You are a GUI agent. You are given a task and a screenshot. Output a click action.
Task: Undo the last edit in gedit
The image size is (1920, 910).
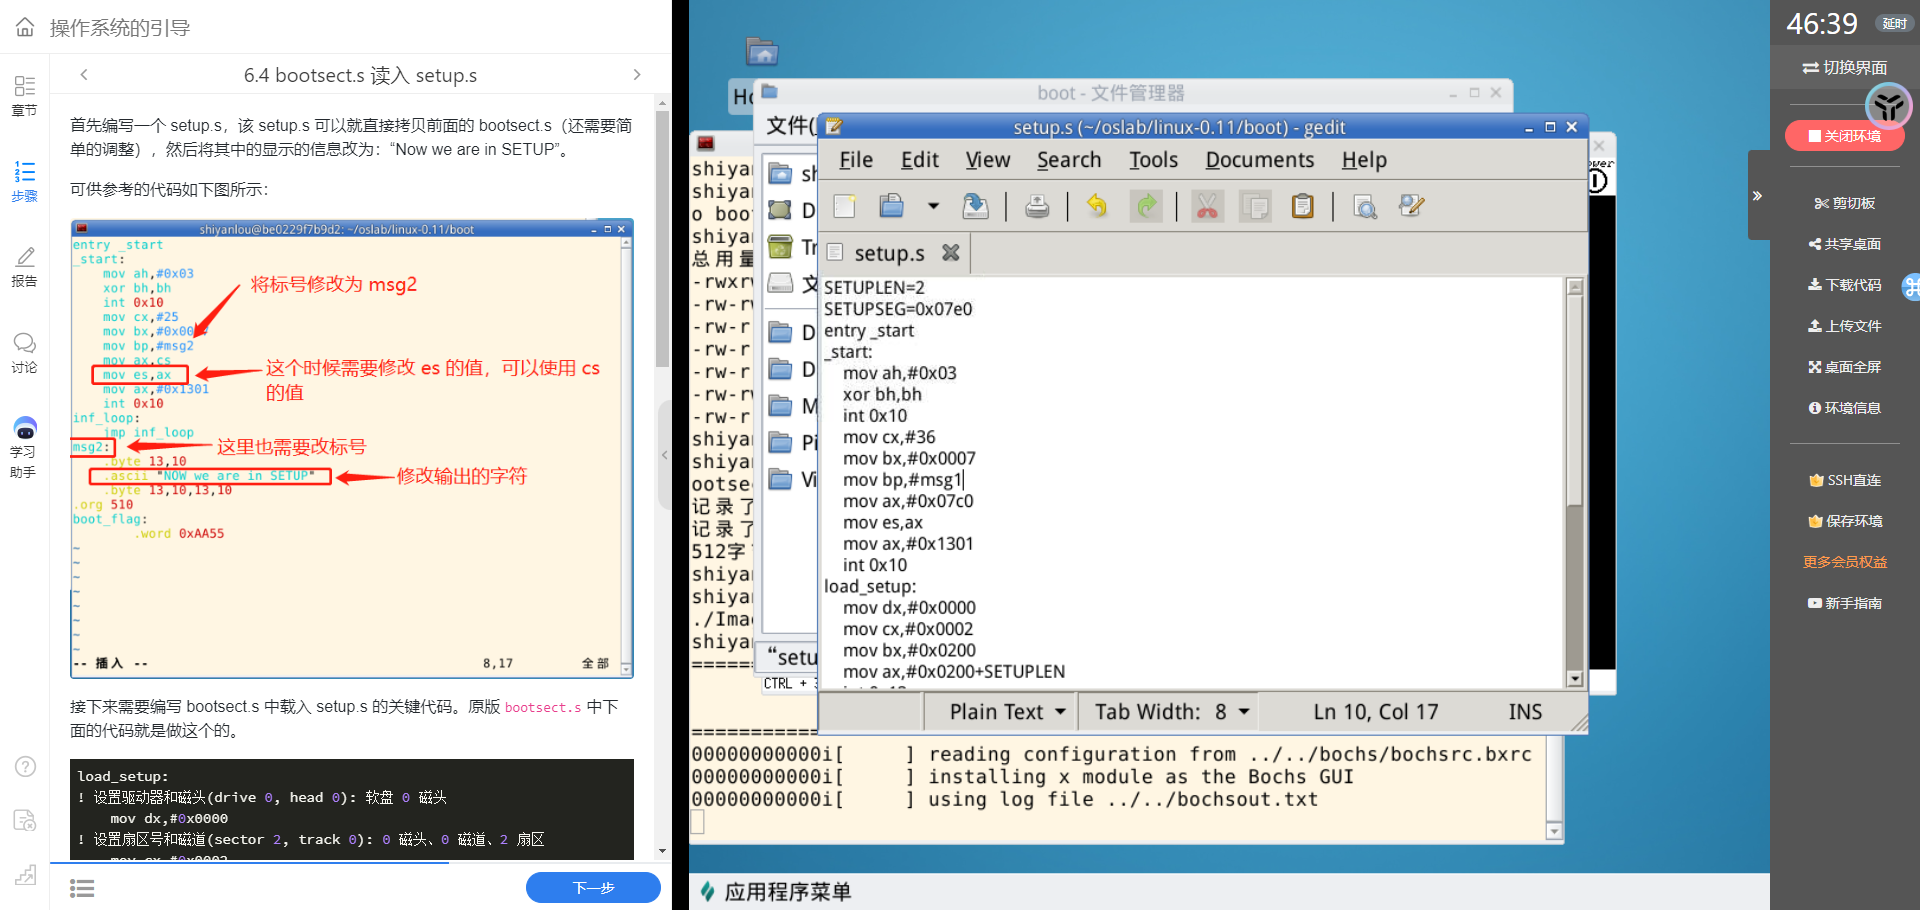(x=1097, y=206)
